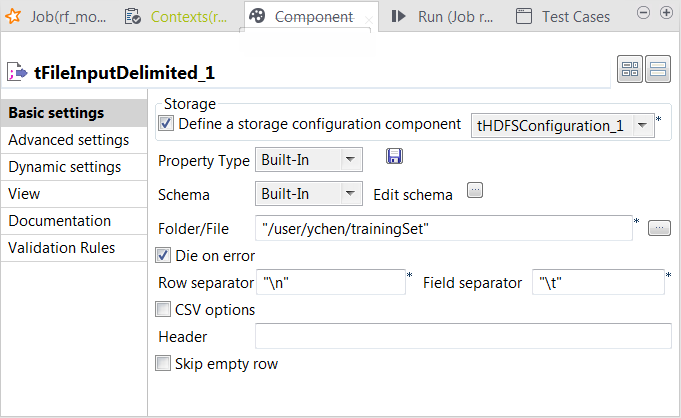
Task: Expand the Schema Built-In dropdown
Action: point(349,194)
